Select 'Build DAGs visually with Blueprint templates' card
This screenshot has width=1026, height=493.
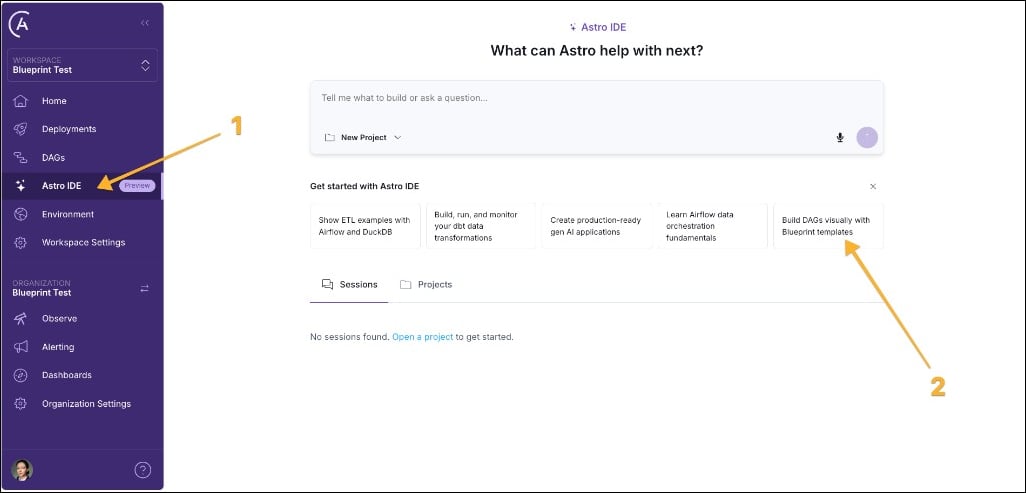tap(828, 226)
